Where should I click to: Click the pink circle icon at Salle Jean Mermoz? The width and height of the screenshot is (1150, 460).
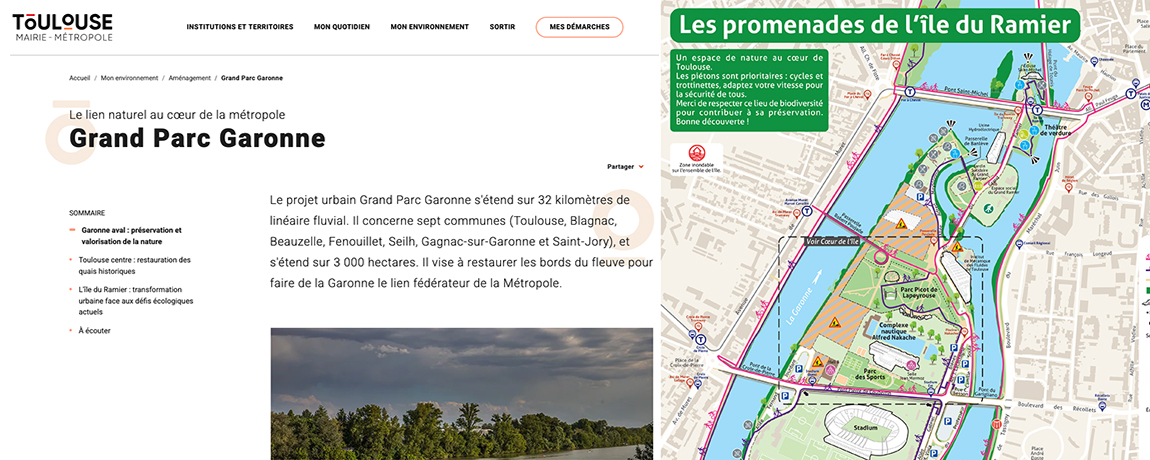[911, 365]
